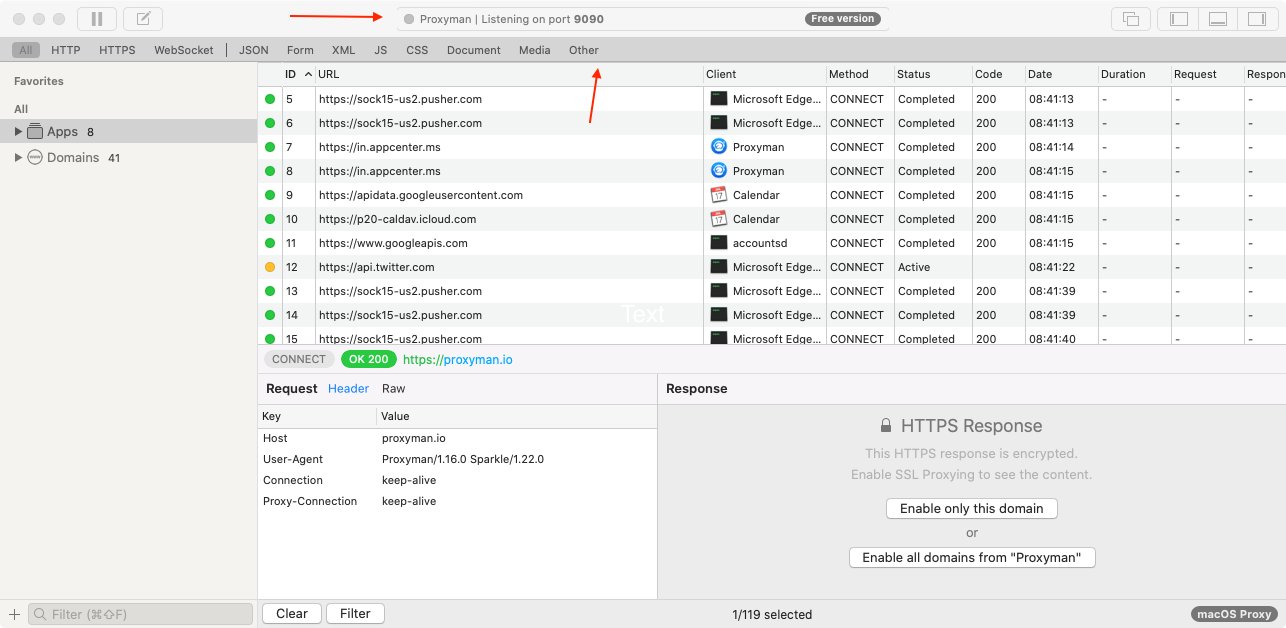Switch to the request Header tab
1286x628 pixels.
pos(349,388)
